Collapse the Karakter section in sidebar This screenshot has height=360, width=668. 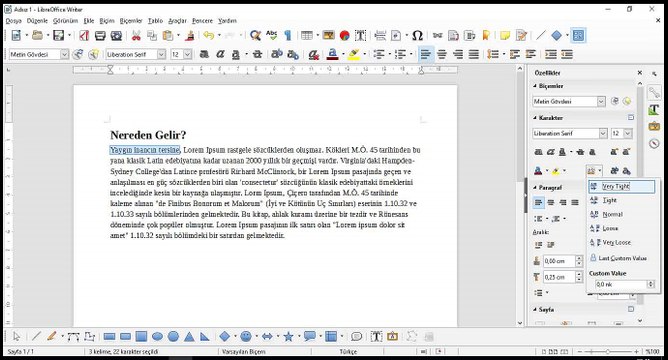click(535, 118)
